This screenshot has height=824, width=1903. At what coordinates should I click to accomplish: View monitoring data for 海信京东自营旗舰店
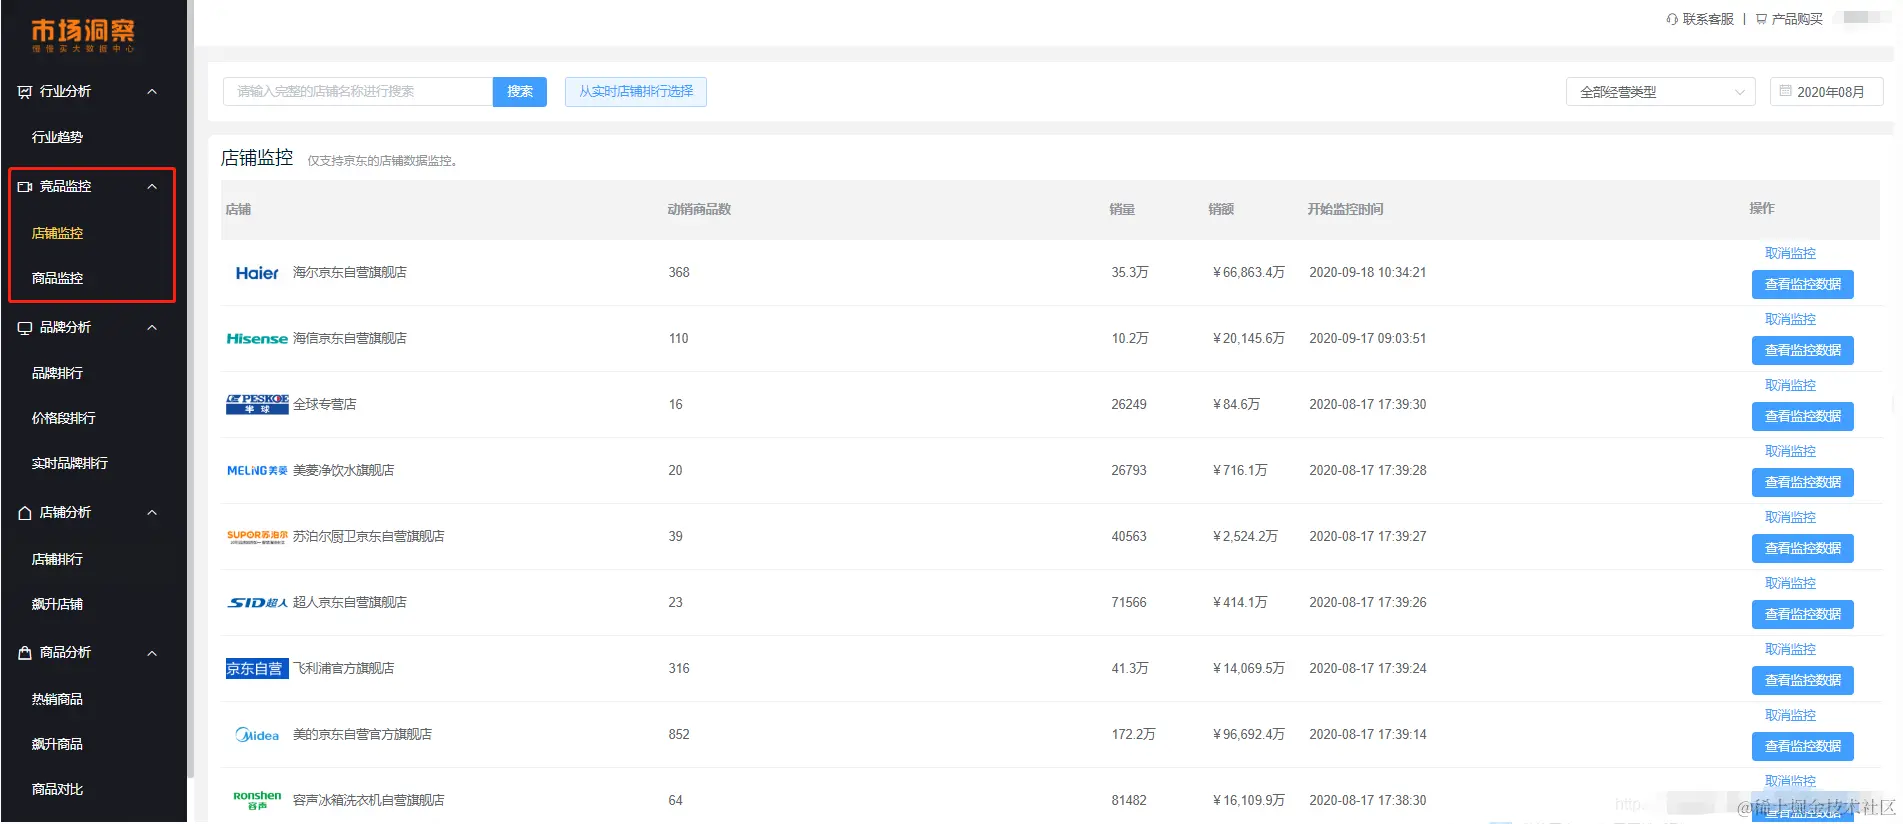(x=1803, y=351)
